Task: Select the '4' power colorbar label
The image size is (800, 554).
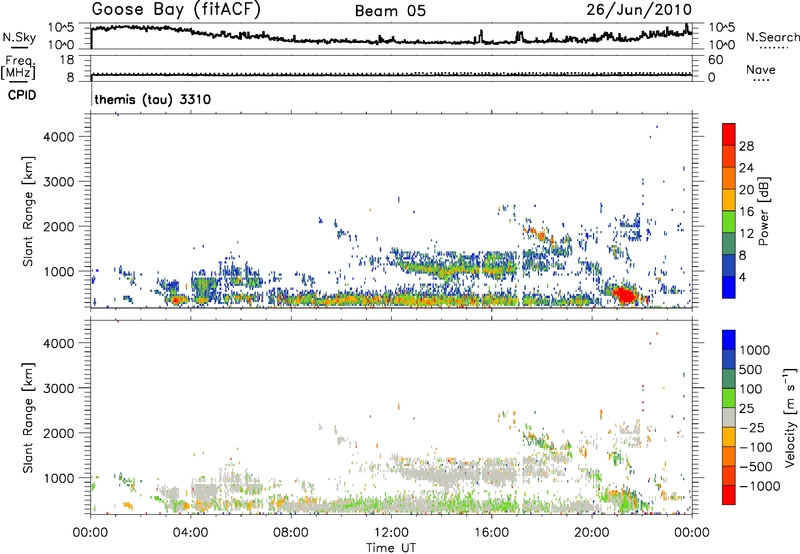Action: point(743,278)
